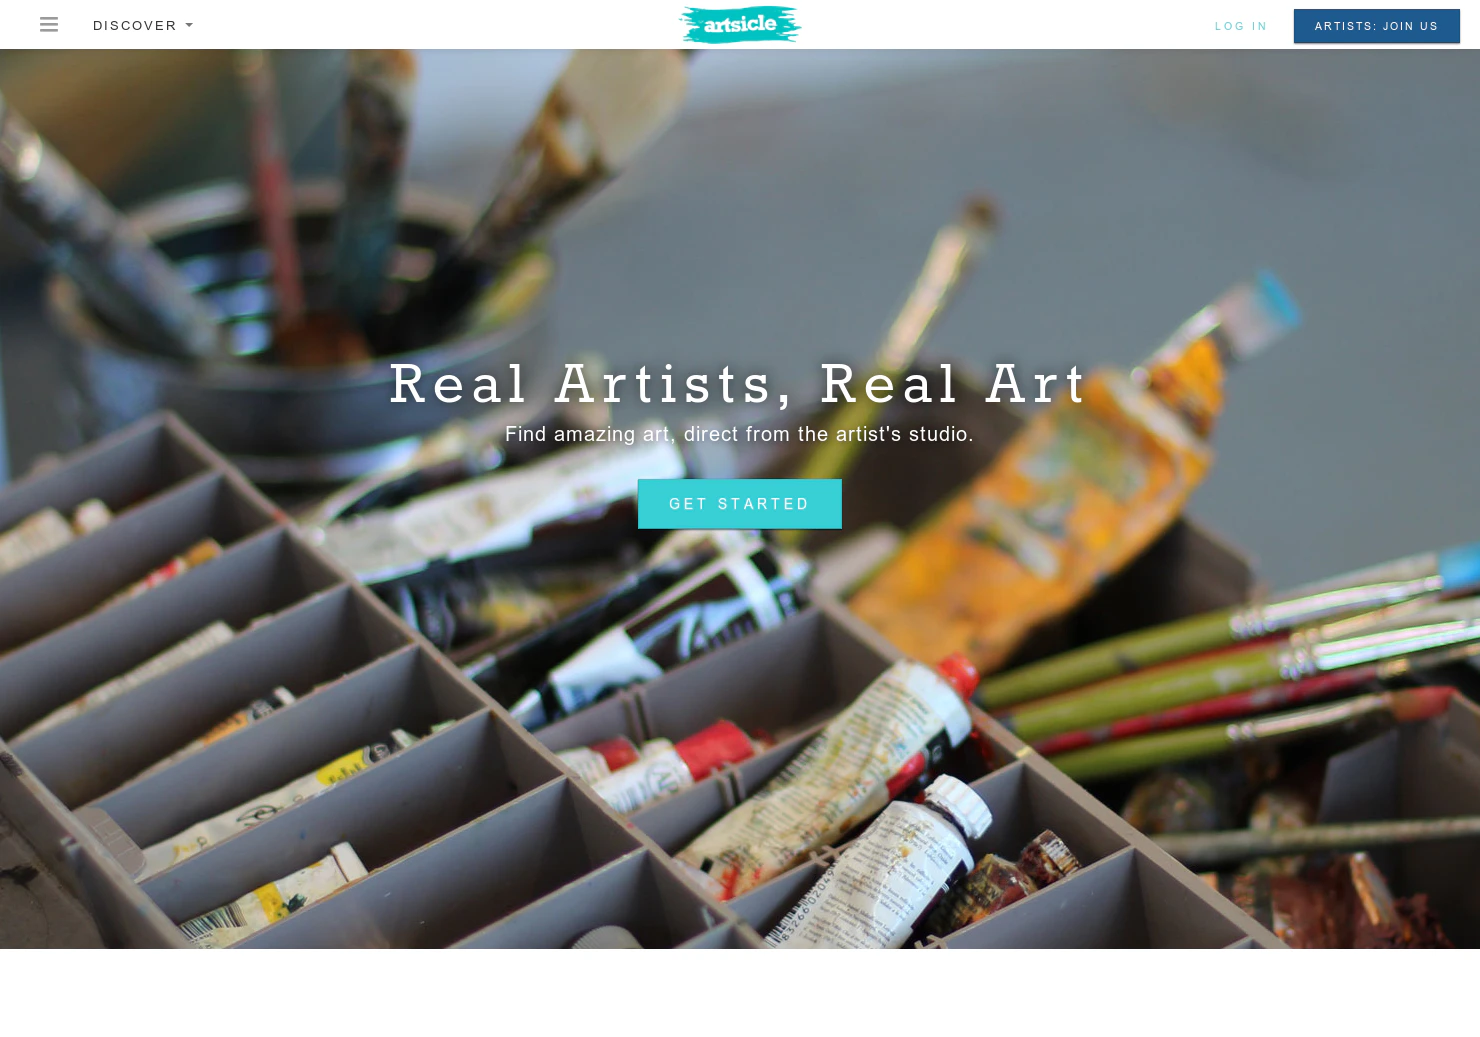Click the Artists: Join Us button
Viewport: 1480px width, 1037px height.
point(1376,26)
